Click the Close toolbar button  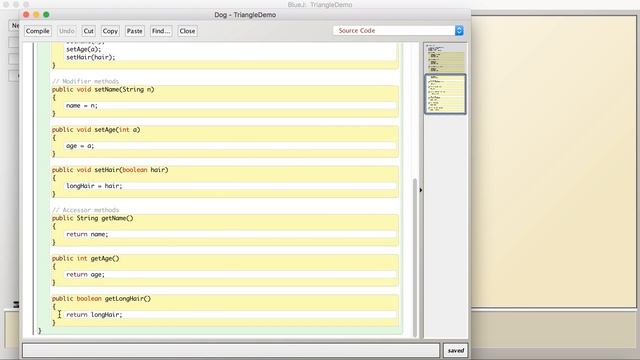click(187, 31)
